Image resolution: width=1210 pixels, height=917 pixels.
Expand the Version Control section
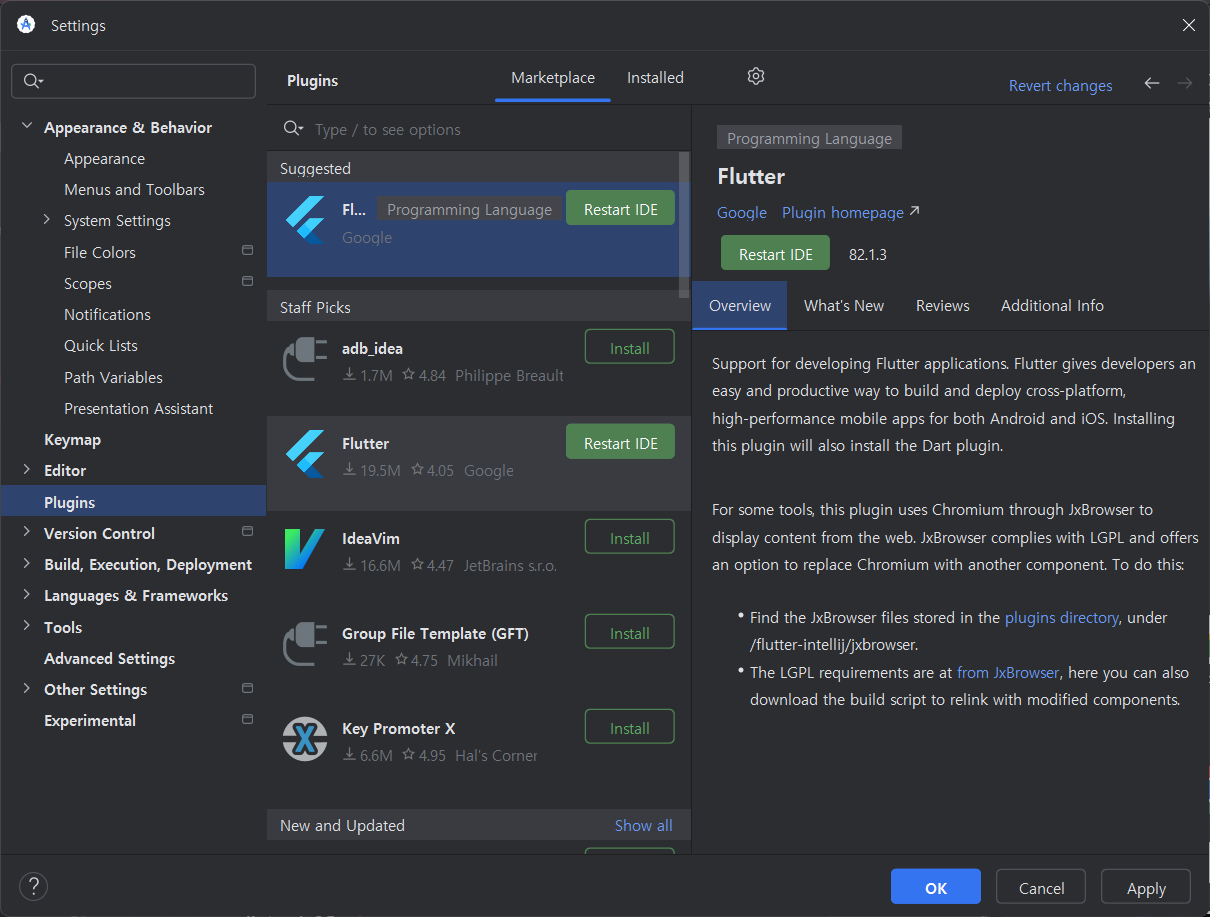coord(26,533)
